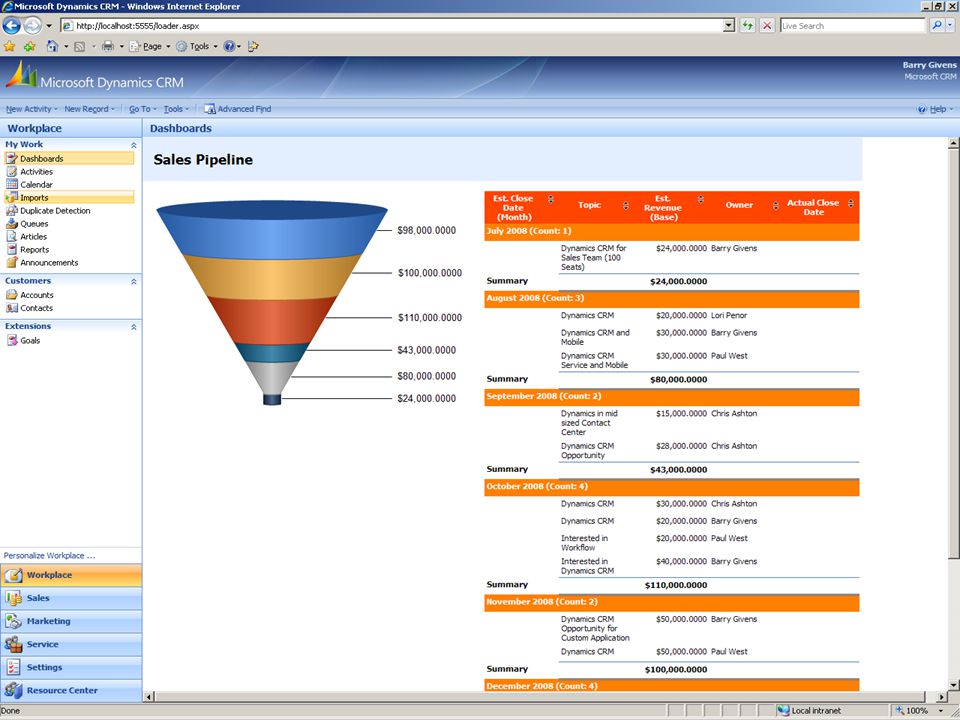Sort by Actual Close Date column
The image size is (960, 720).
(850, 203)
